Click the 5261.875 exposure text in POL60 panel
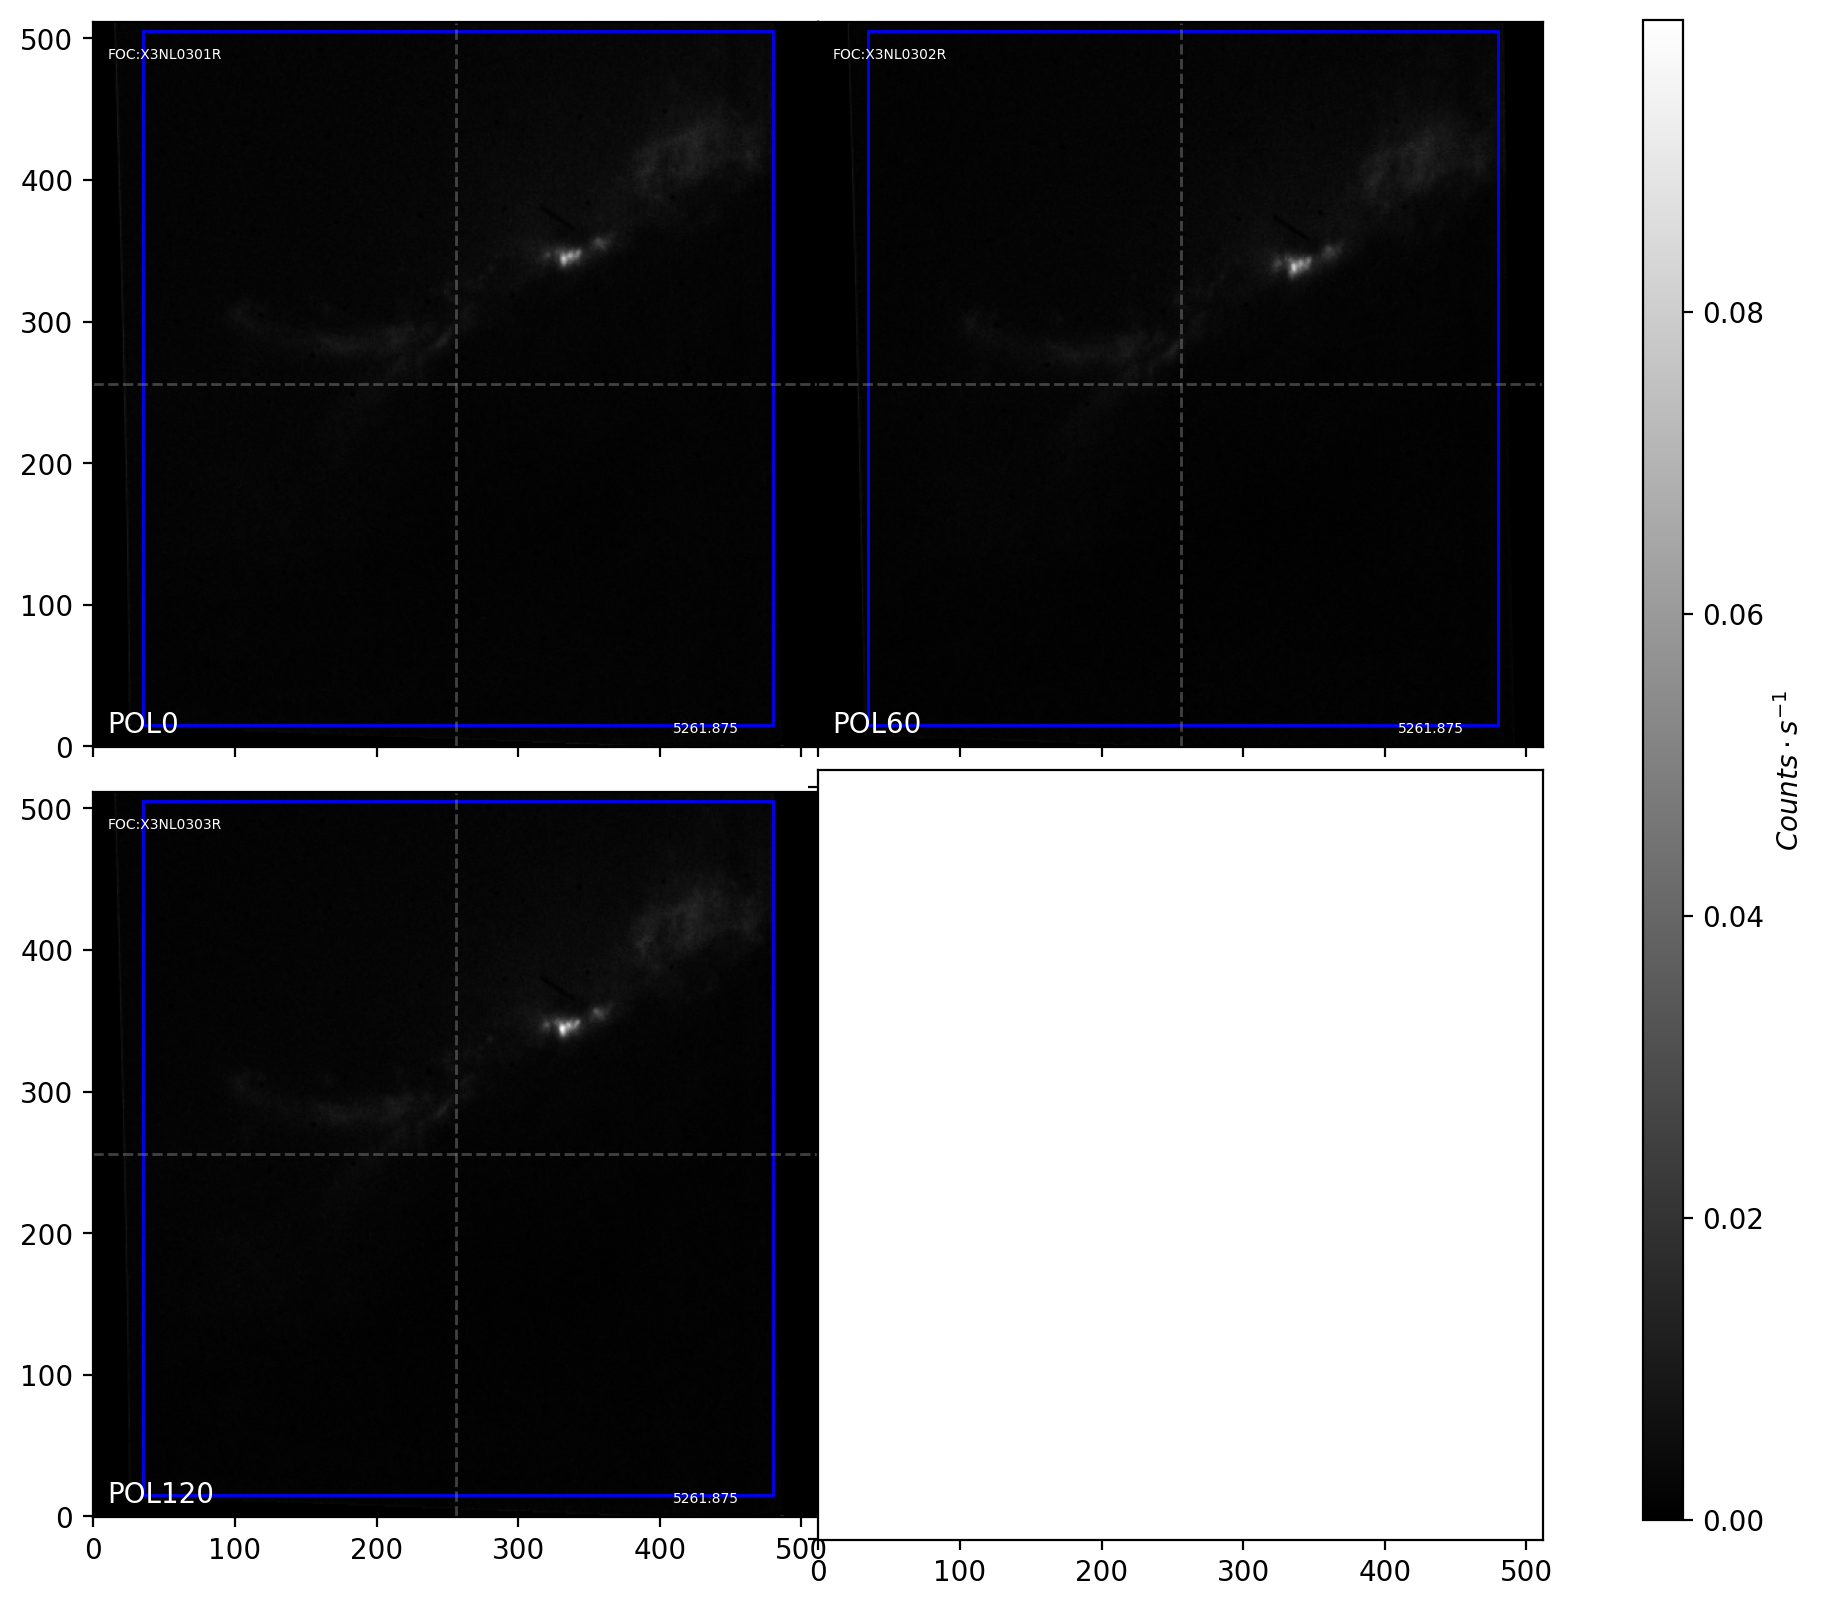1825x1607 pixels. (1430, 729)
